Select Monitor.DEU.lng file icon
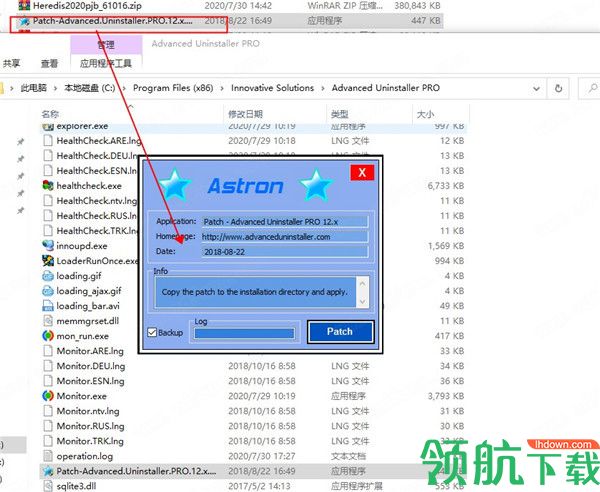Screen dimensions: 600x492 (47, 366)
